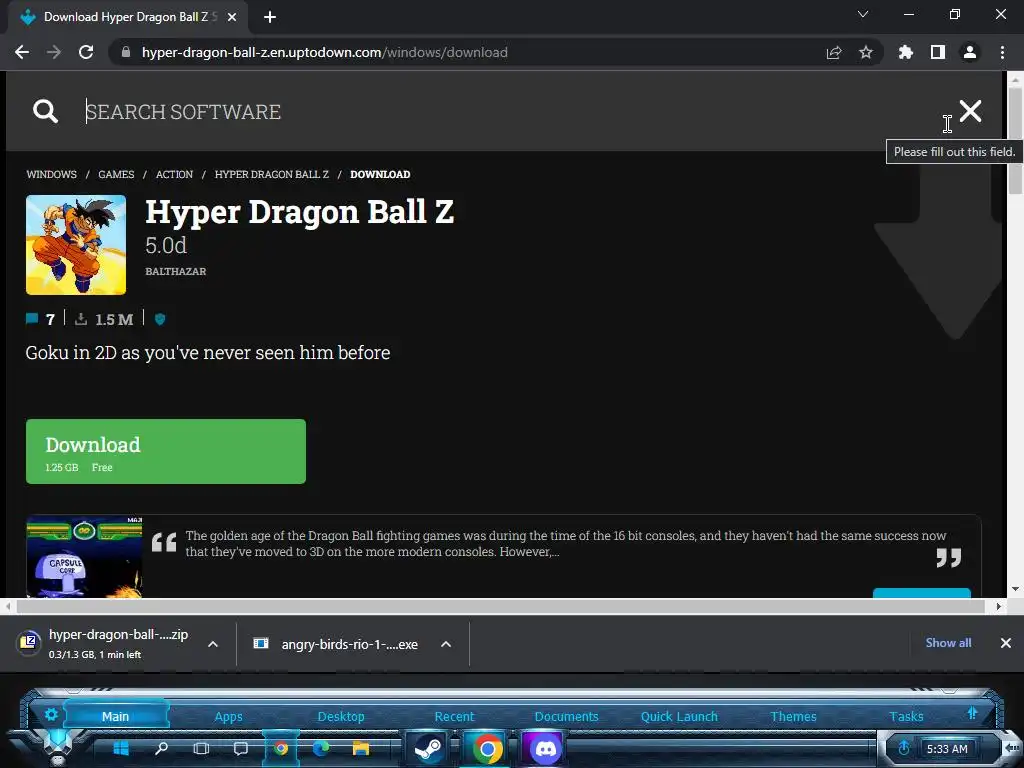Focus the Search Software field
This screenshot has width=1024, height=768.
click(x=509, y=112)
